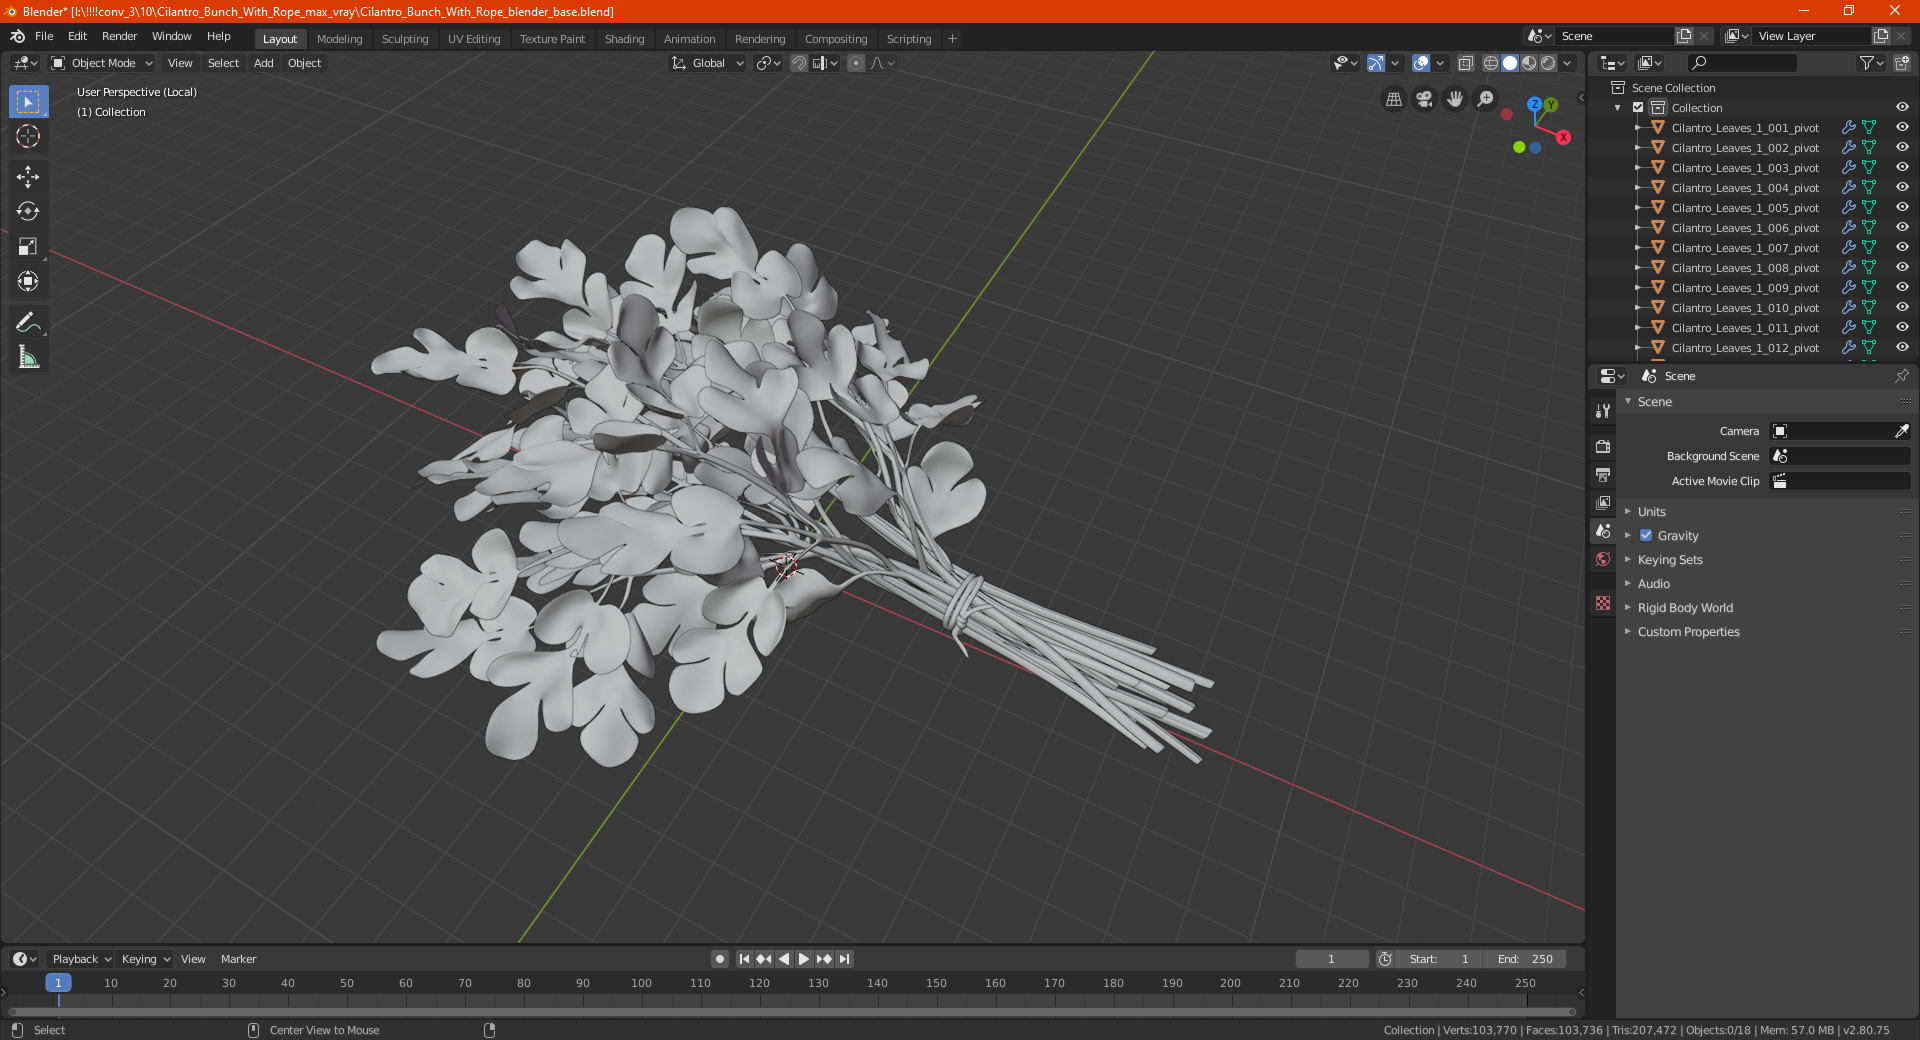Hide Cilantro_Leaves_1_012_pivot with eye icon
This screenshot has width=1920, height=1040.
(1902, 348)
